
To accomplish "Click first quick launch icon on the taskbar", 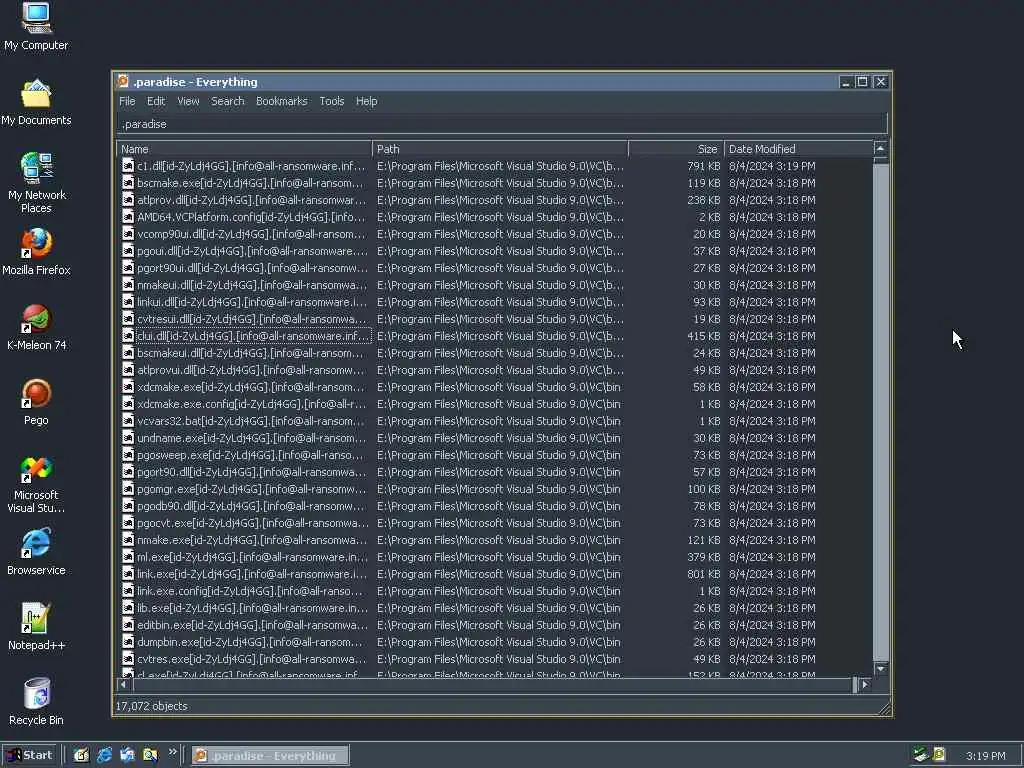I will [x=81, y=755].
